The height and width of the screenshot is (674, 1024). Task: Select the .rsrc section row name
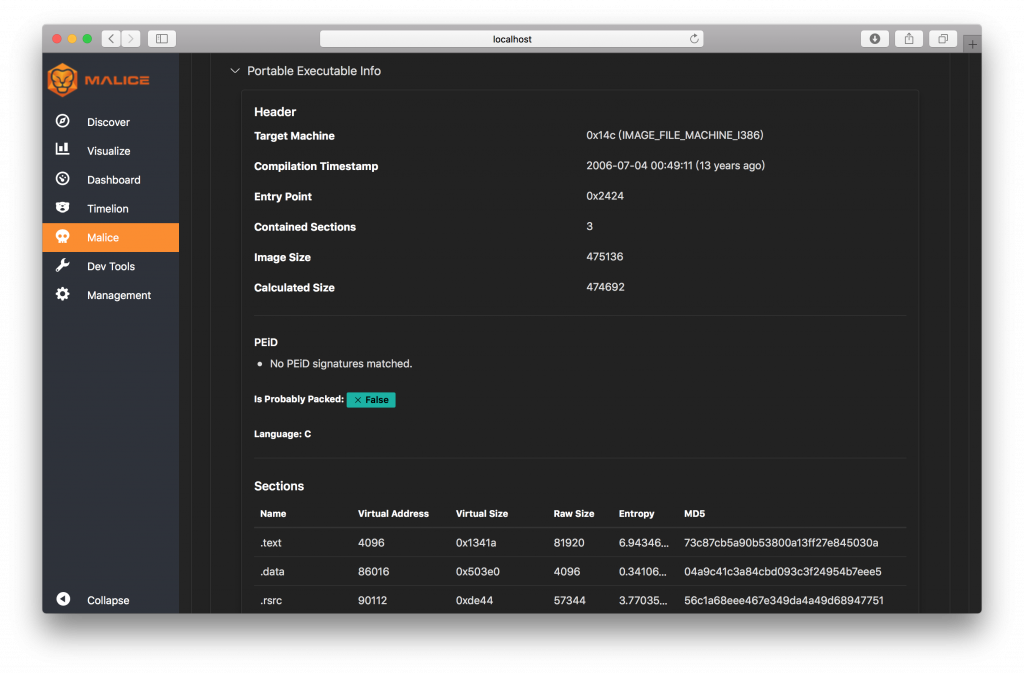coord(271,600)
